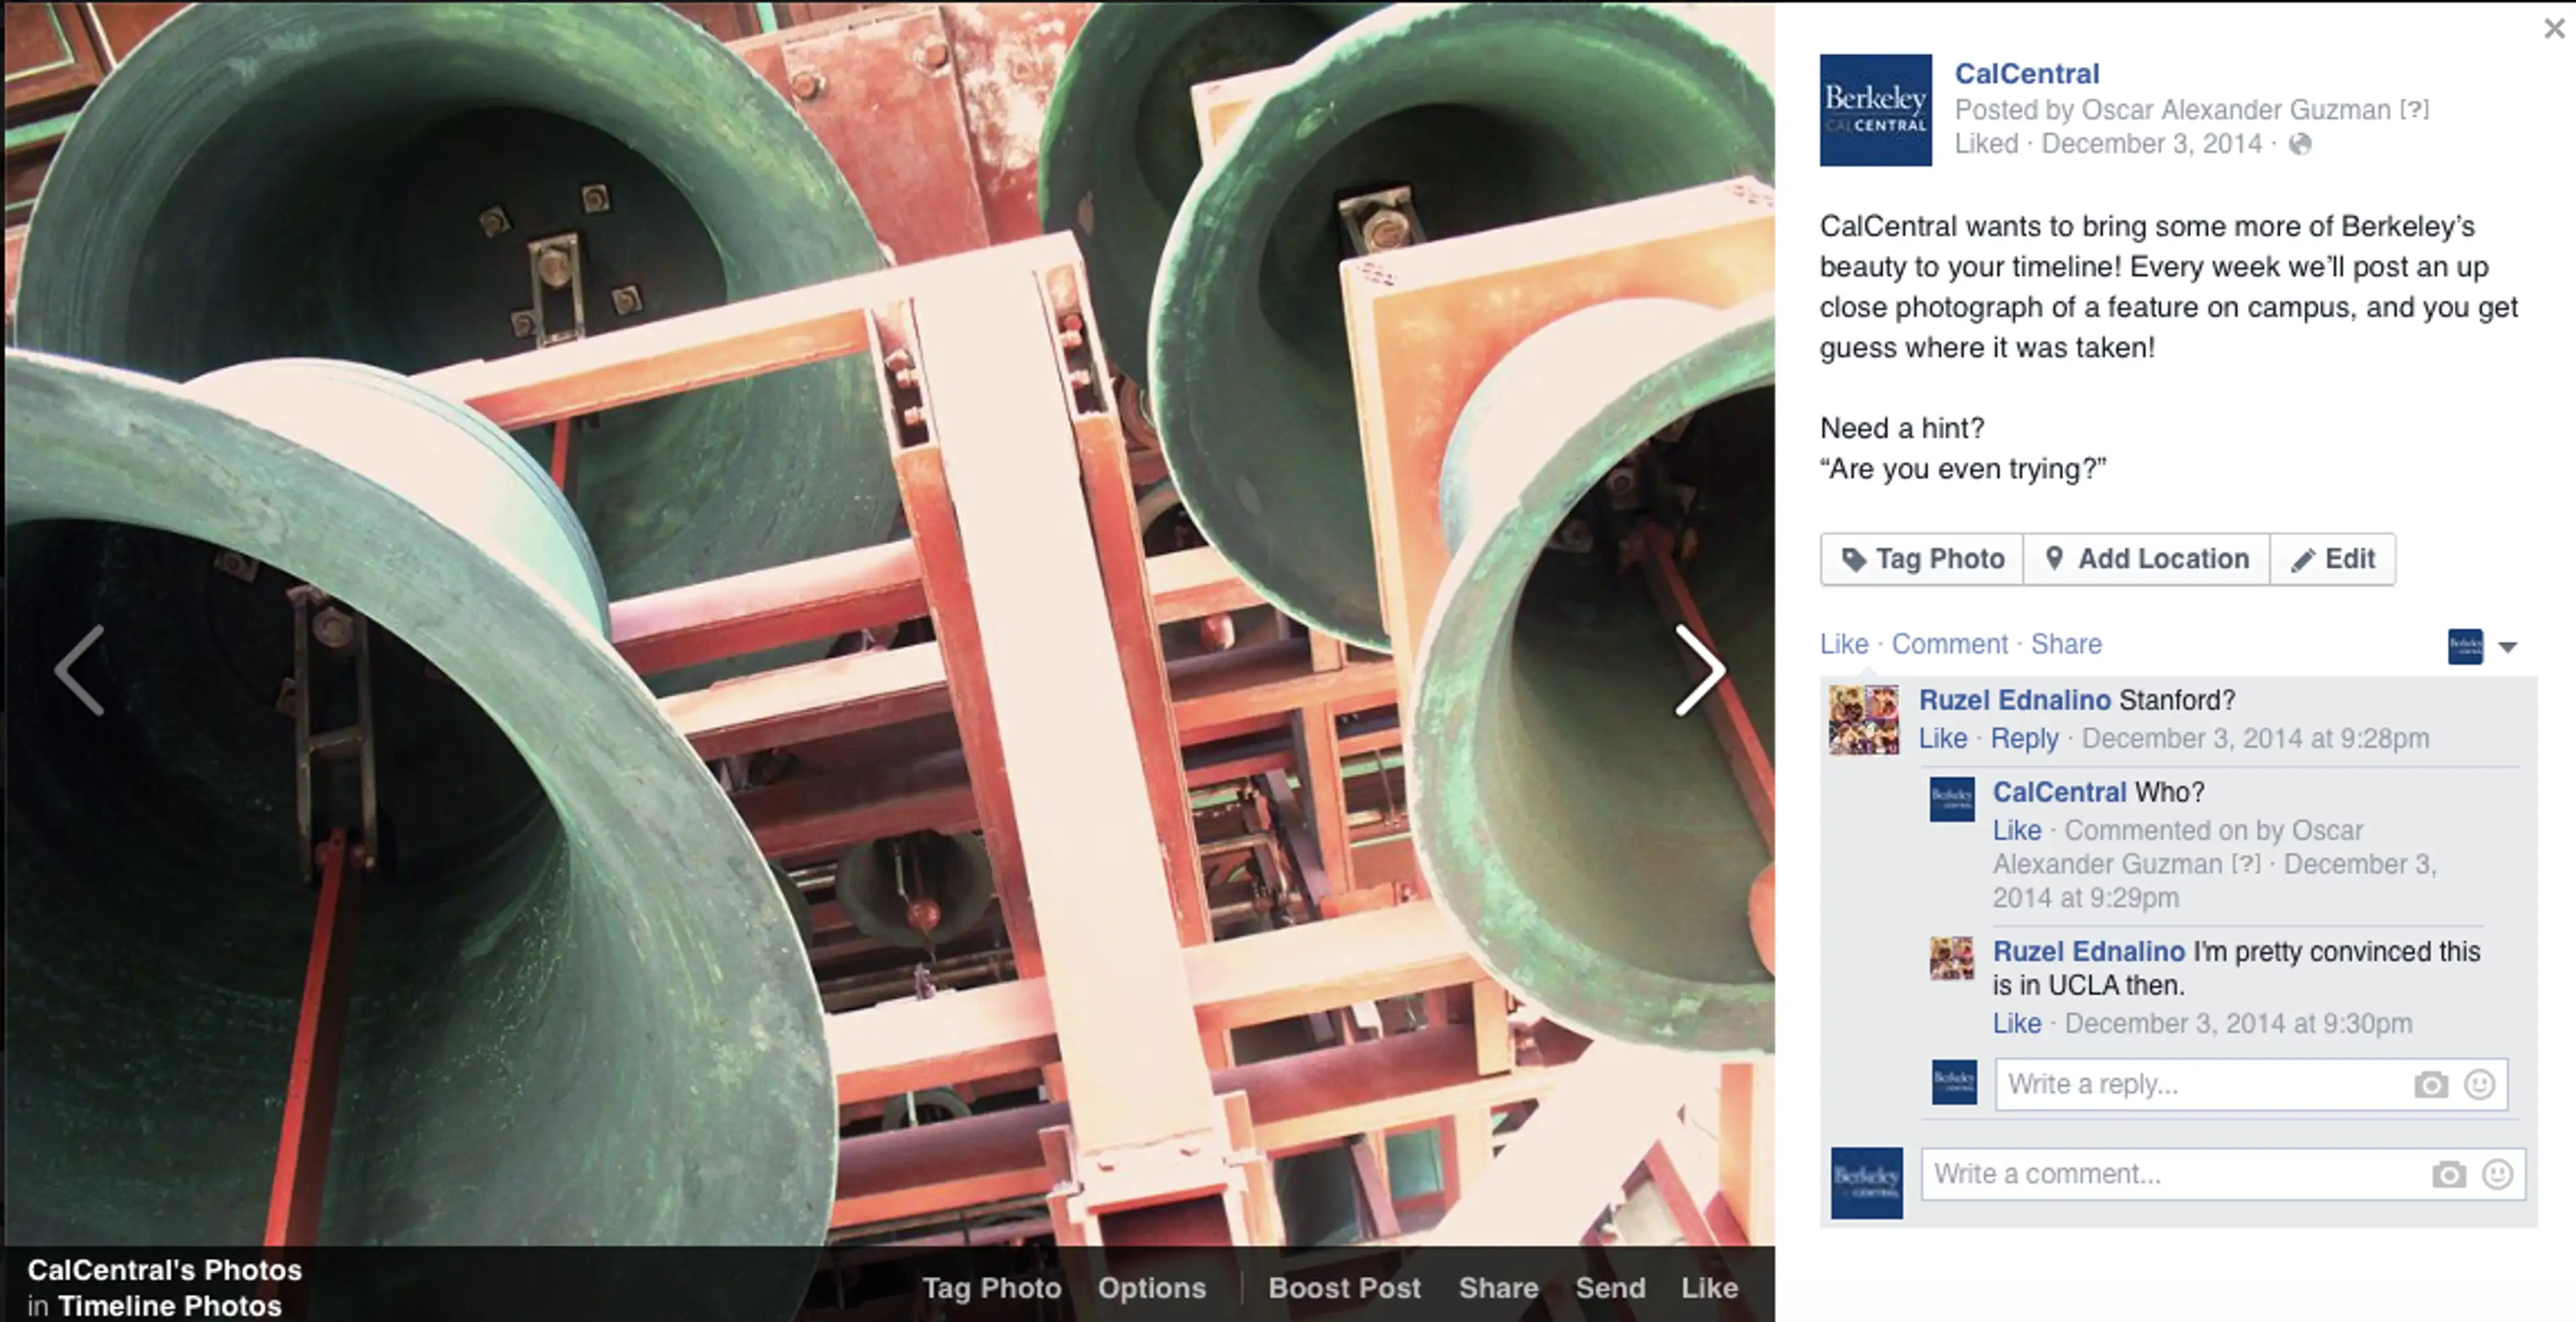Go to the previous photo arrow
The height and width of the screenshot is (1322, 2576).
80,670
